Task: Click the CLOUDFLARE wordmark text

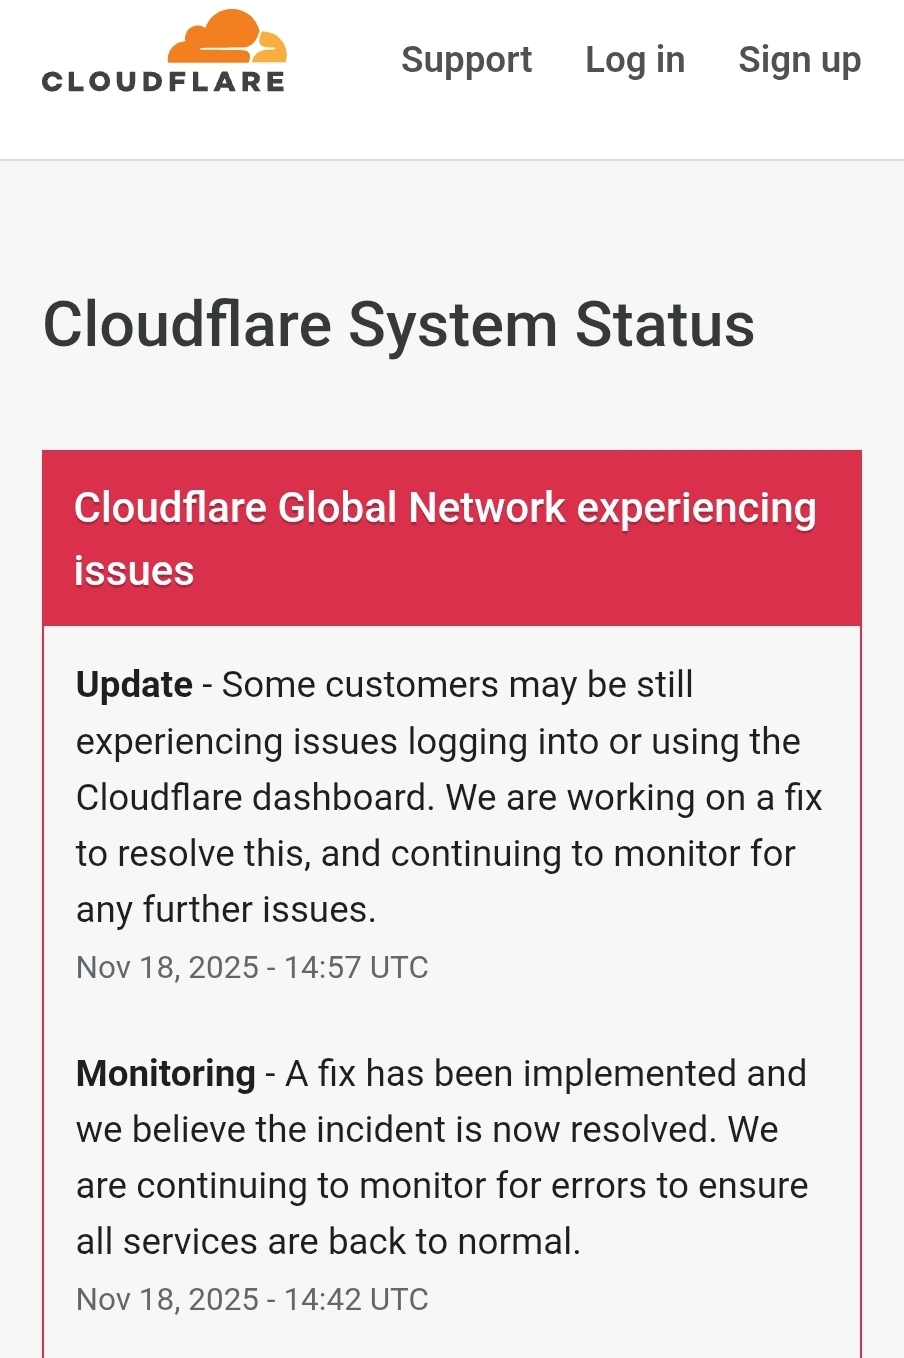Action: click(x=164, y=81)
